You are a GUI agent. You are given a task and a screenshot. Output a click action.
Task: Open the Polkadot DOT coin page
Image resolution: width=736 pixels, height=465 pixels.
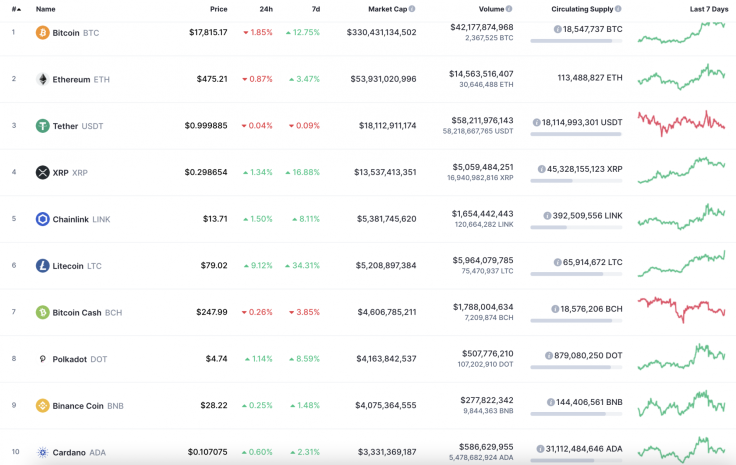(x=79, y=359)
